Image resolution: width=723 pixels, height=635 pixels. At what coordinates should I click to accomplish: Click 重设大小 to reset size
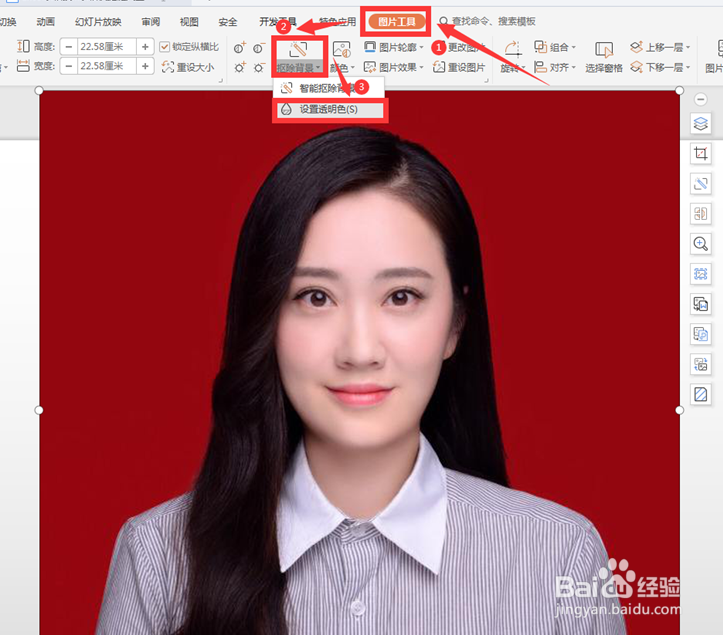(188, 67)
